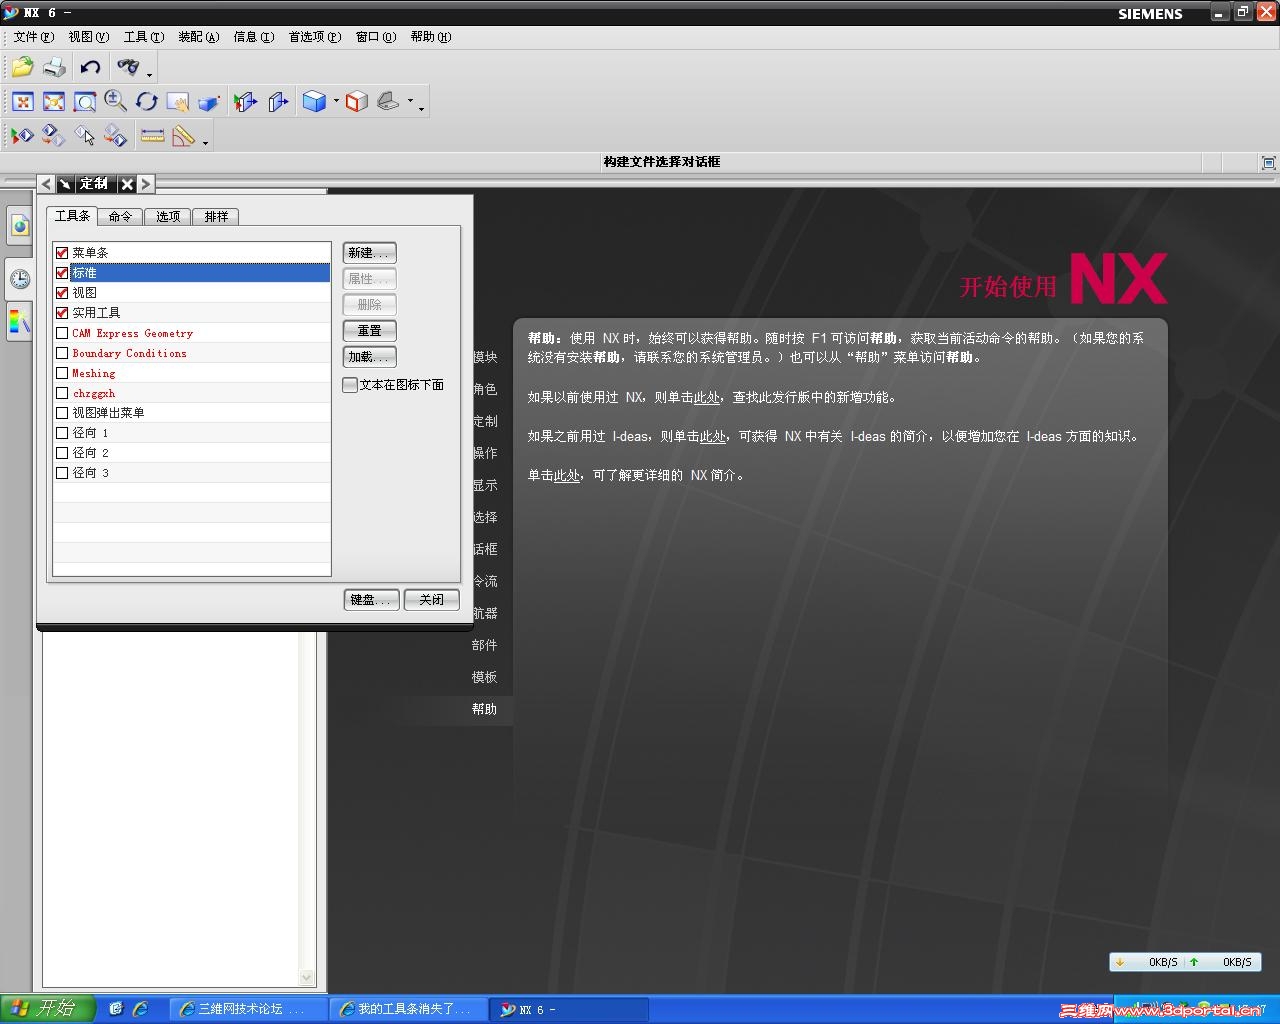Select the Rotate view tool
The height and width of the screenshot is (1024, 1280).
[147, 101]
